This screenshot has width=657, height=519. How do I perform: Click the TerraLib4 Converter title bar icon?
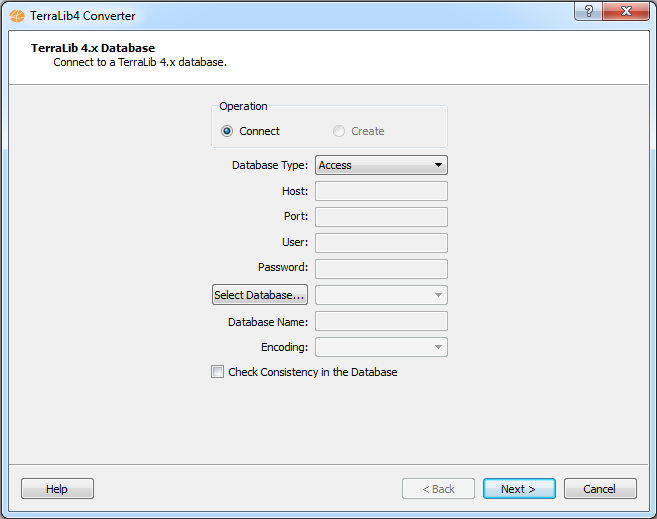[17, 16]
